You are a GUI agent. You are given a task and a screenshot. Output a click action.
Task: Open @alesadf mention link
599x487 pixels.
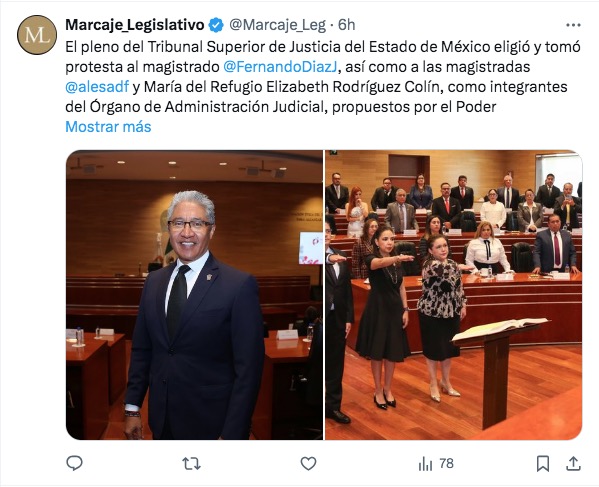coord(97,87)
